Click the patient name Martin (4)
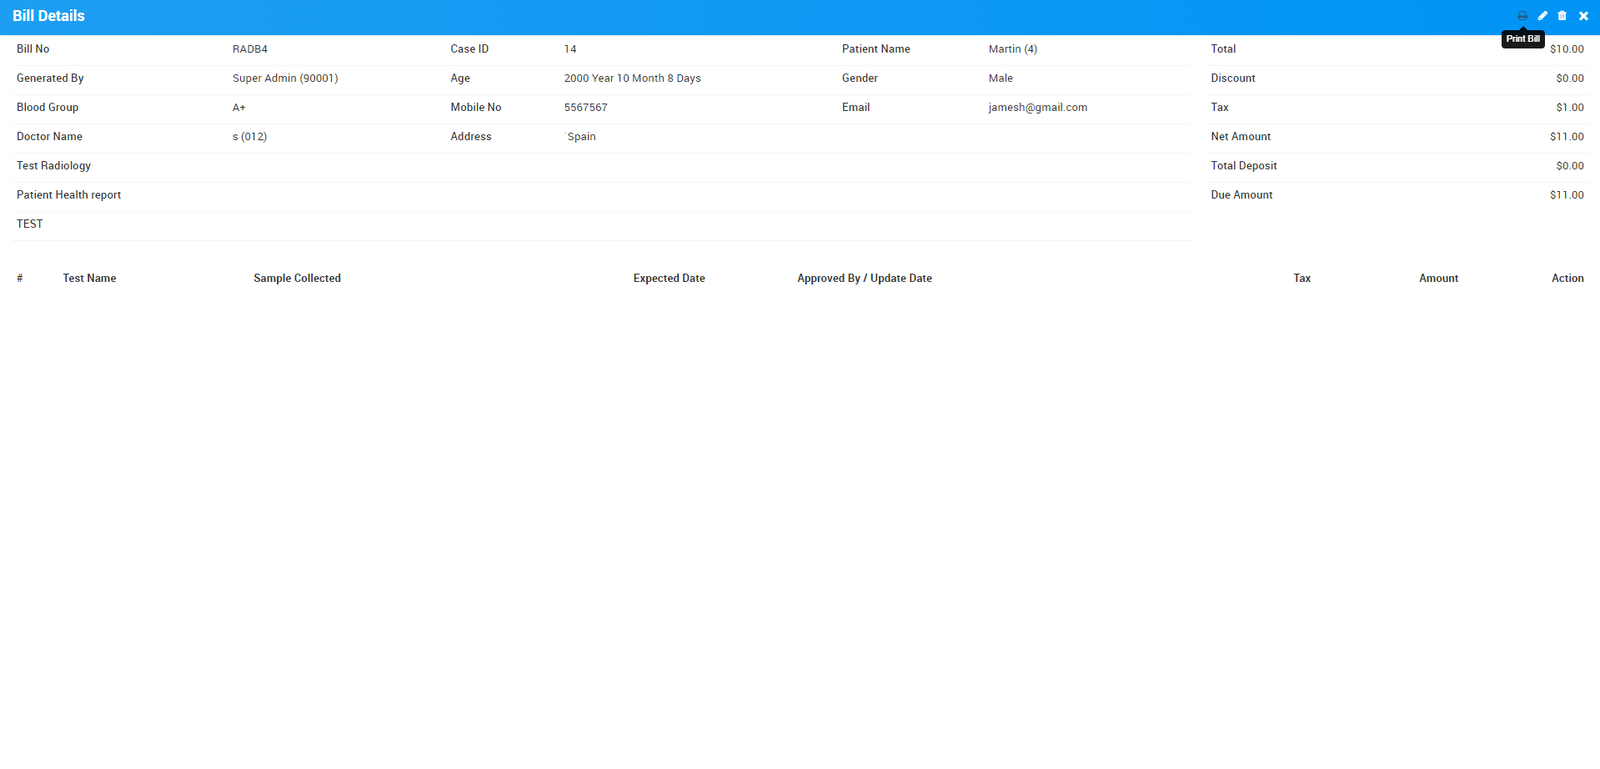This screenshot has height=769, width=1600. coord(1012,49)
